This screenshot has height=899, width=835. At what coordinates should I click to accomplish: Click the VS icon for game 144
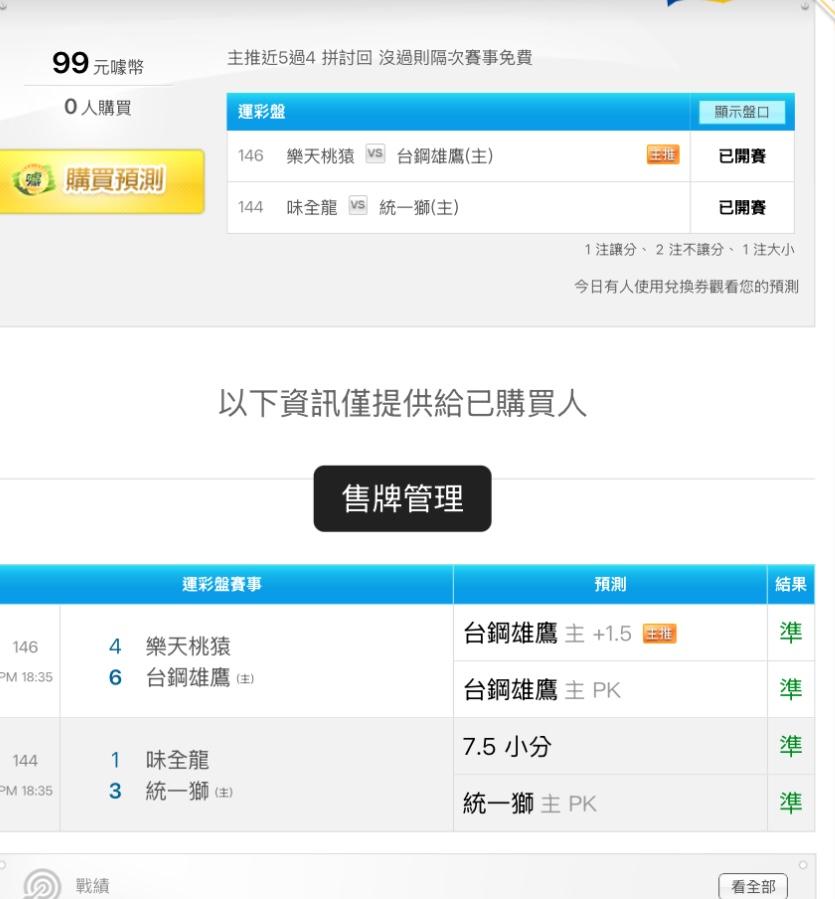[358, 205]
